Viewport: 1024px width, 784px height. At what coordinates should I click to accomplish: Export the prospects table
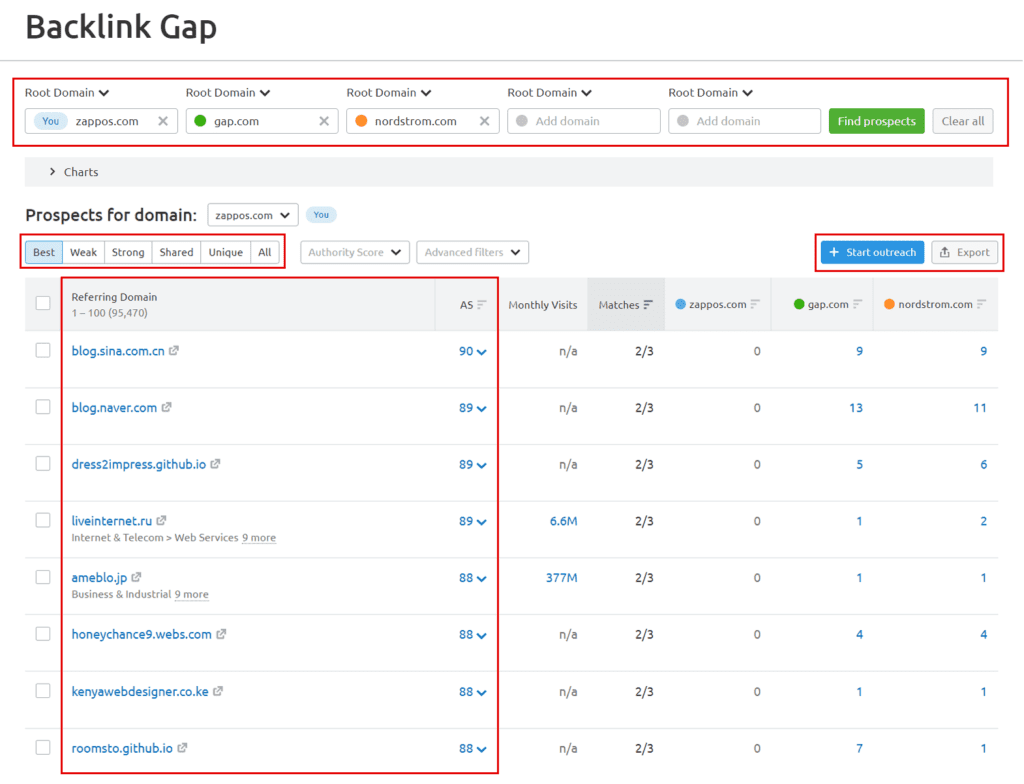coord(965,252)
